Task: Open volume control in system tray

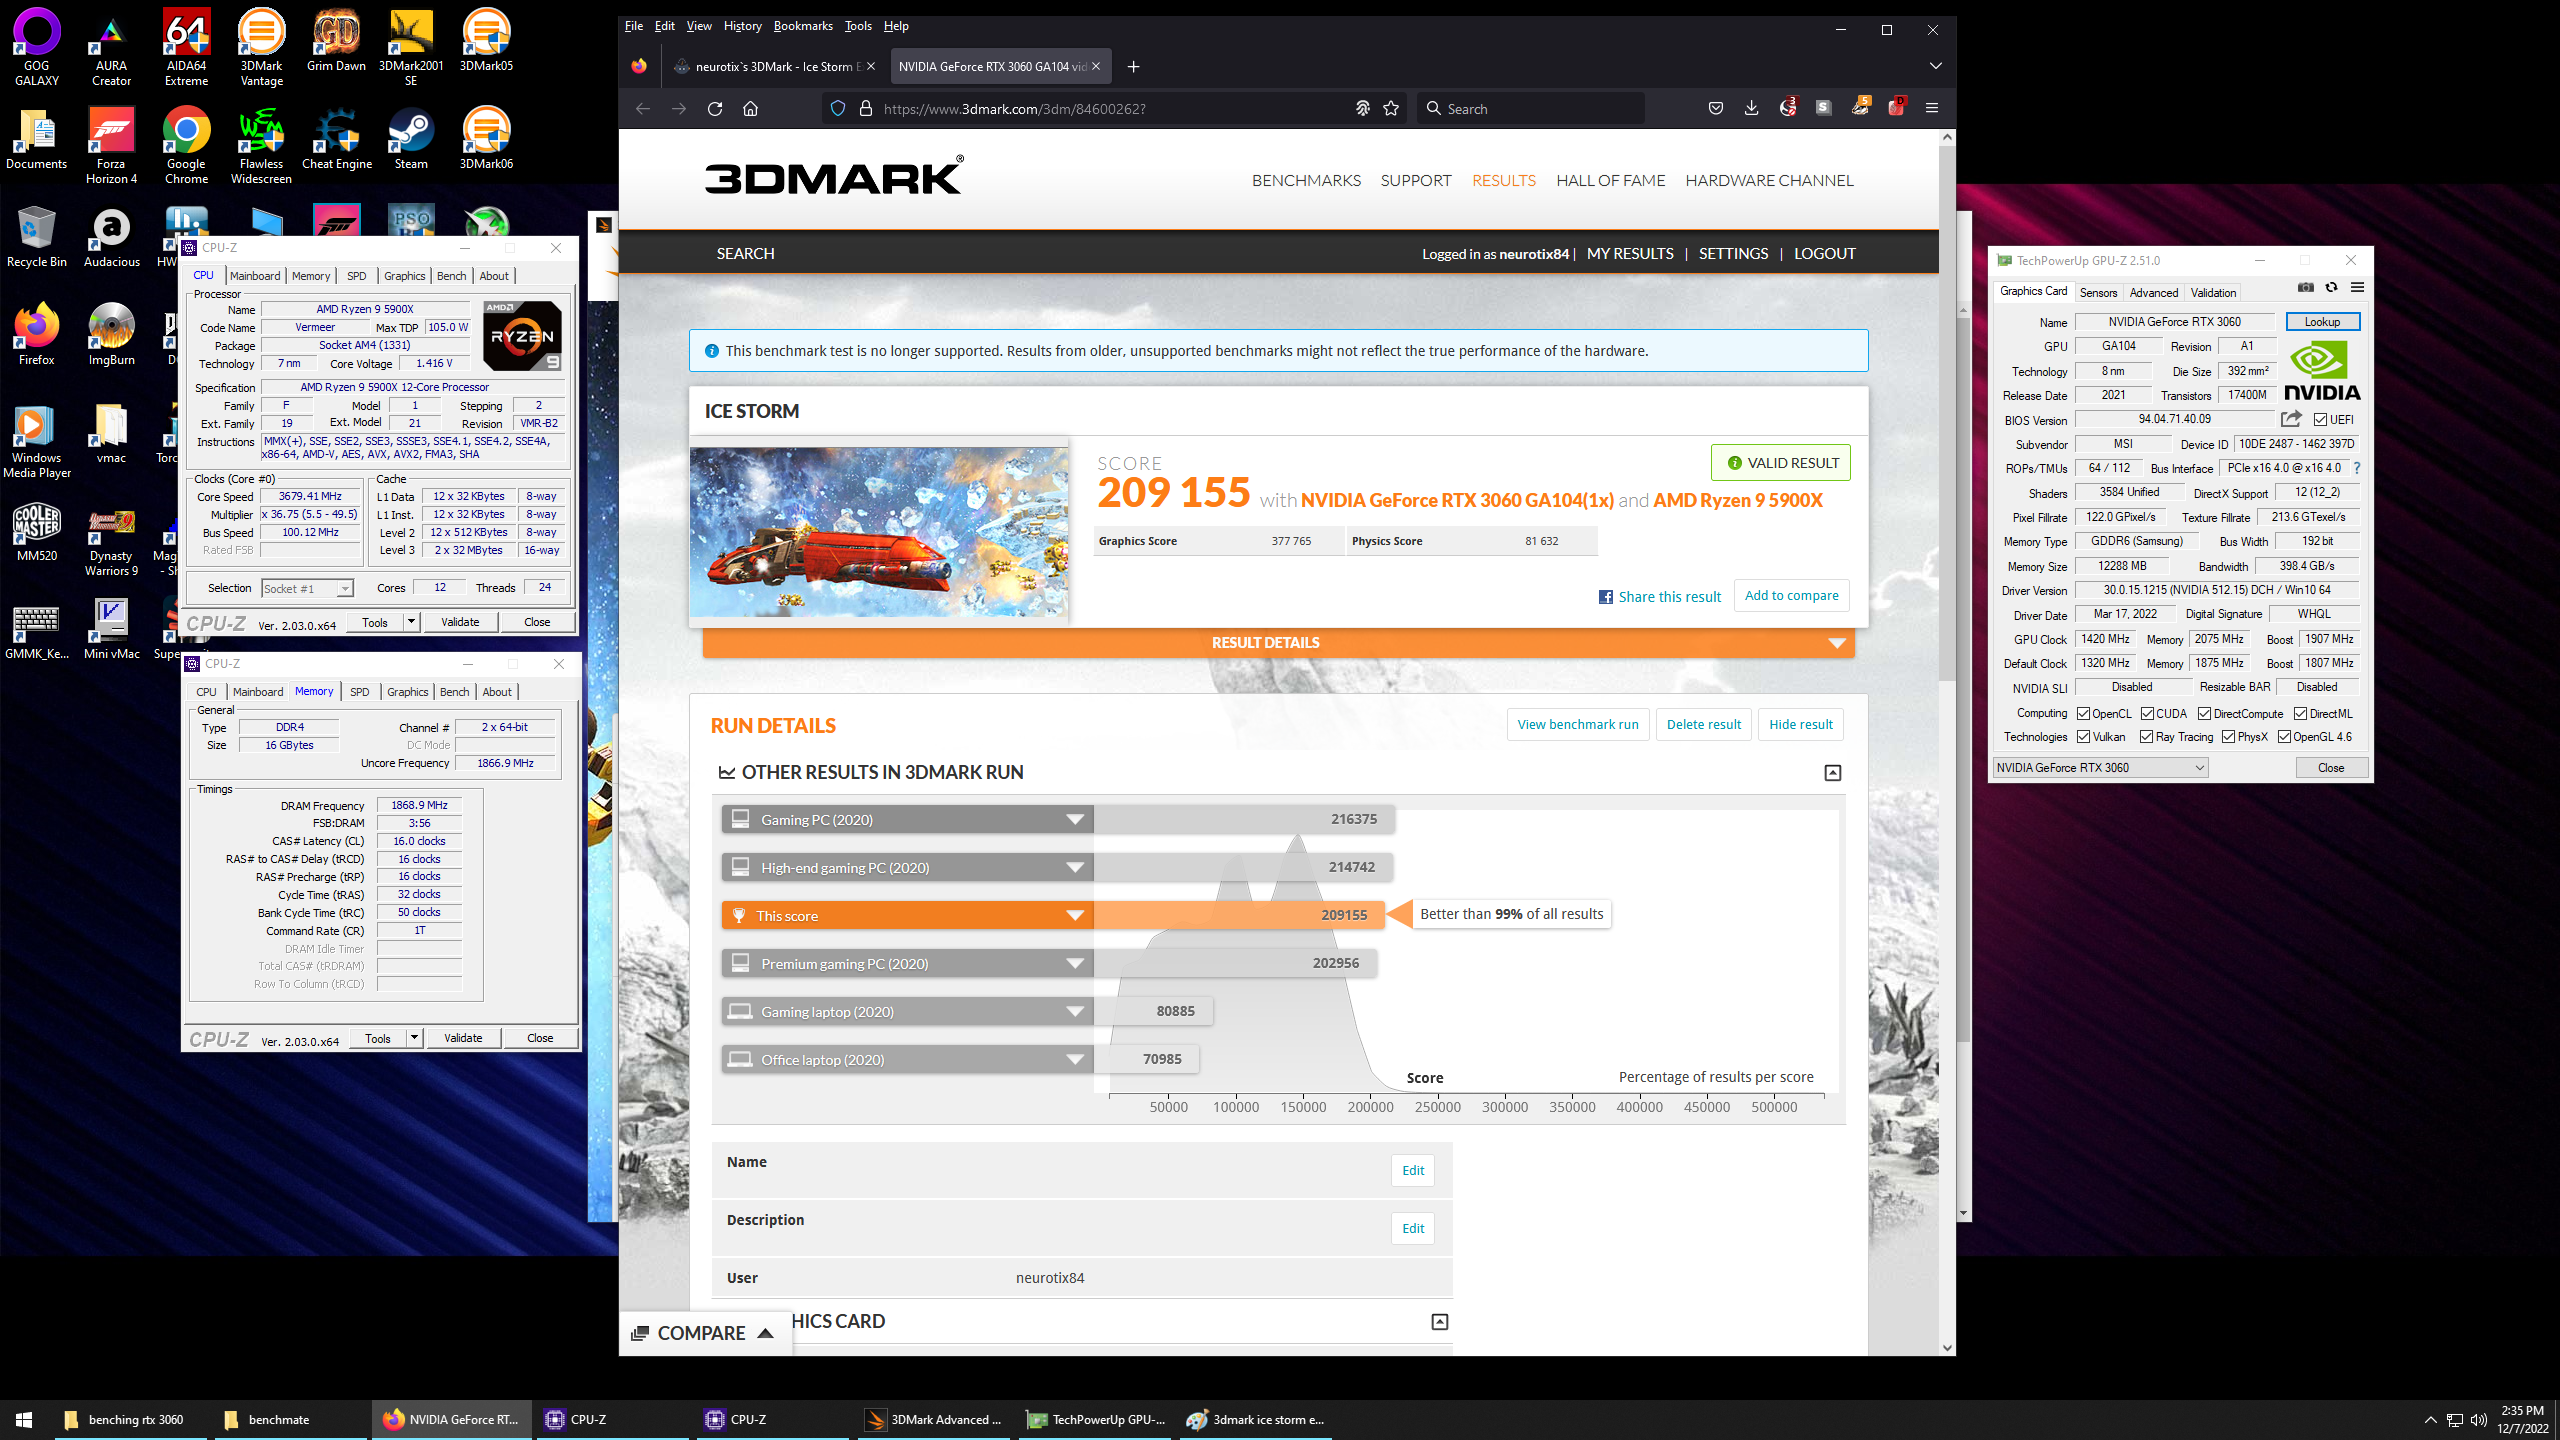Action: pyautogui.click(x=2478, y=1420)
